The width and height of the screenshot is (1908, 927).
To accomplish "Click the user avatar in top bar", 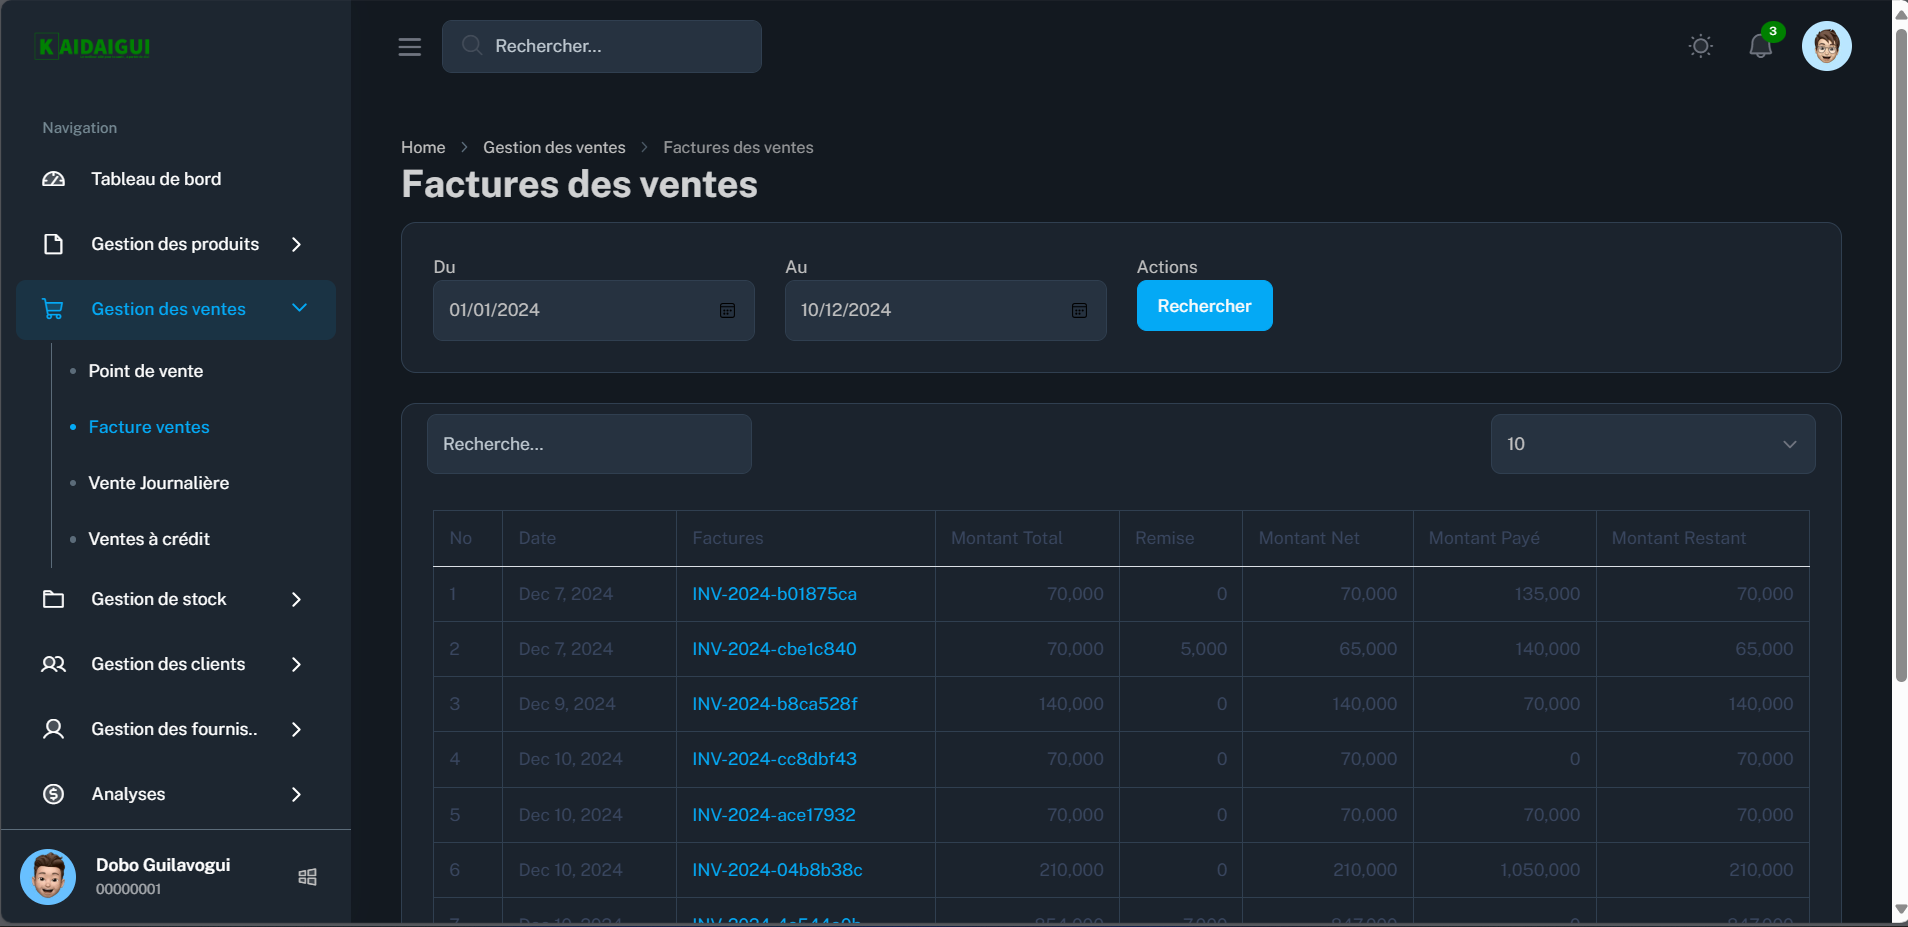I will coord(1826,46).
